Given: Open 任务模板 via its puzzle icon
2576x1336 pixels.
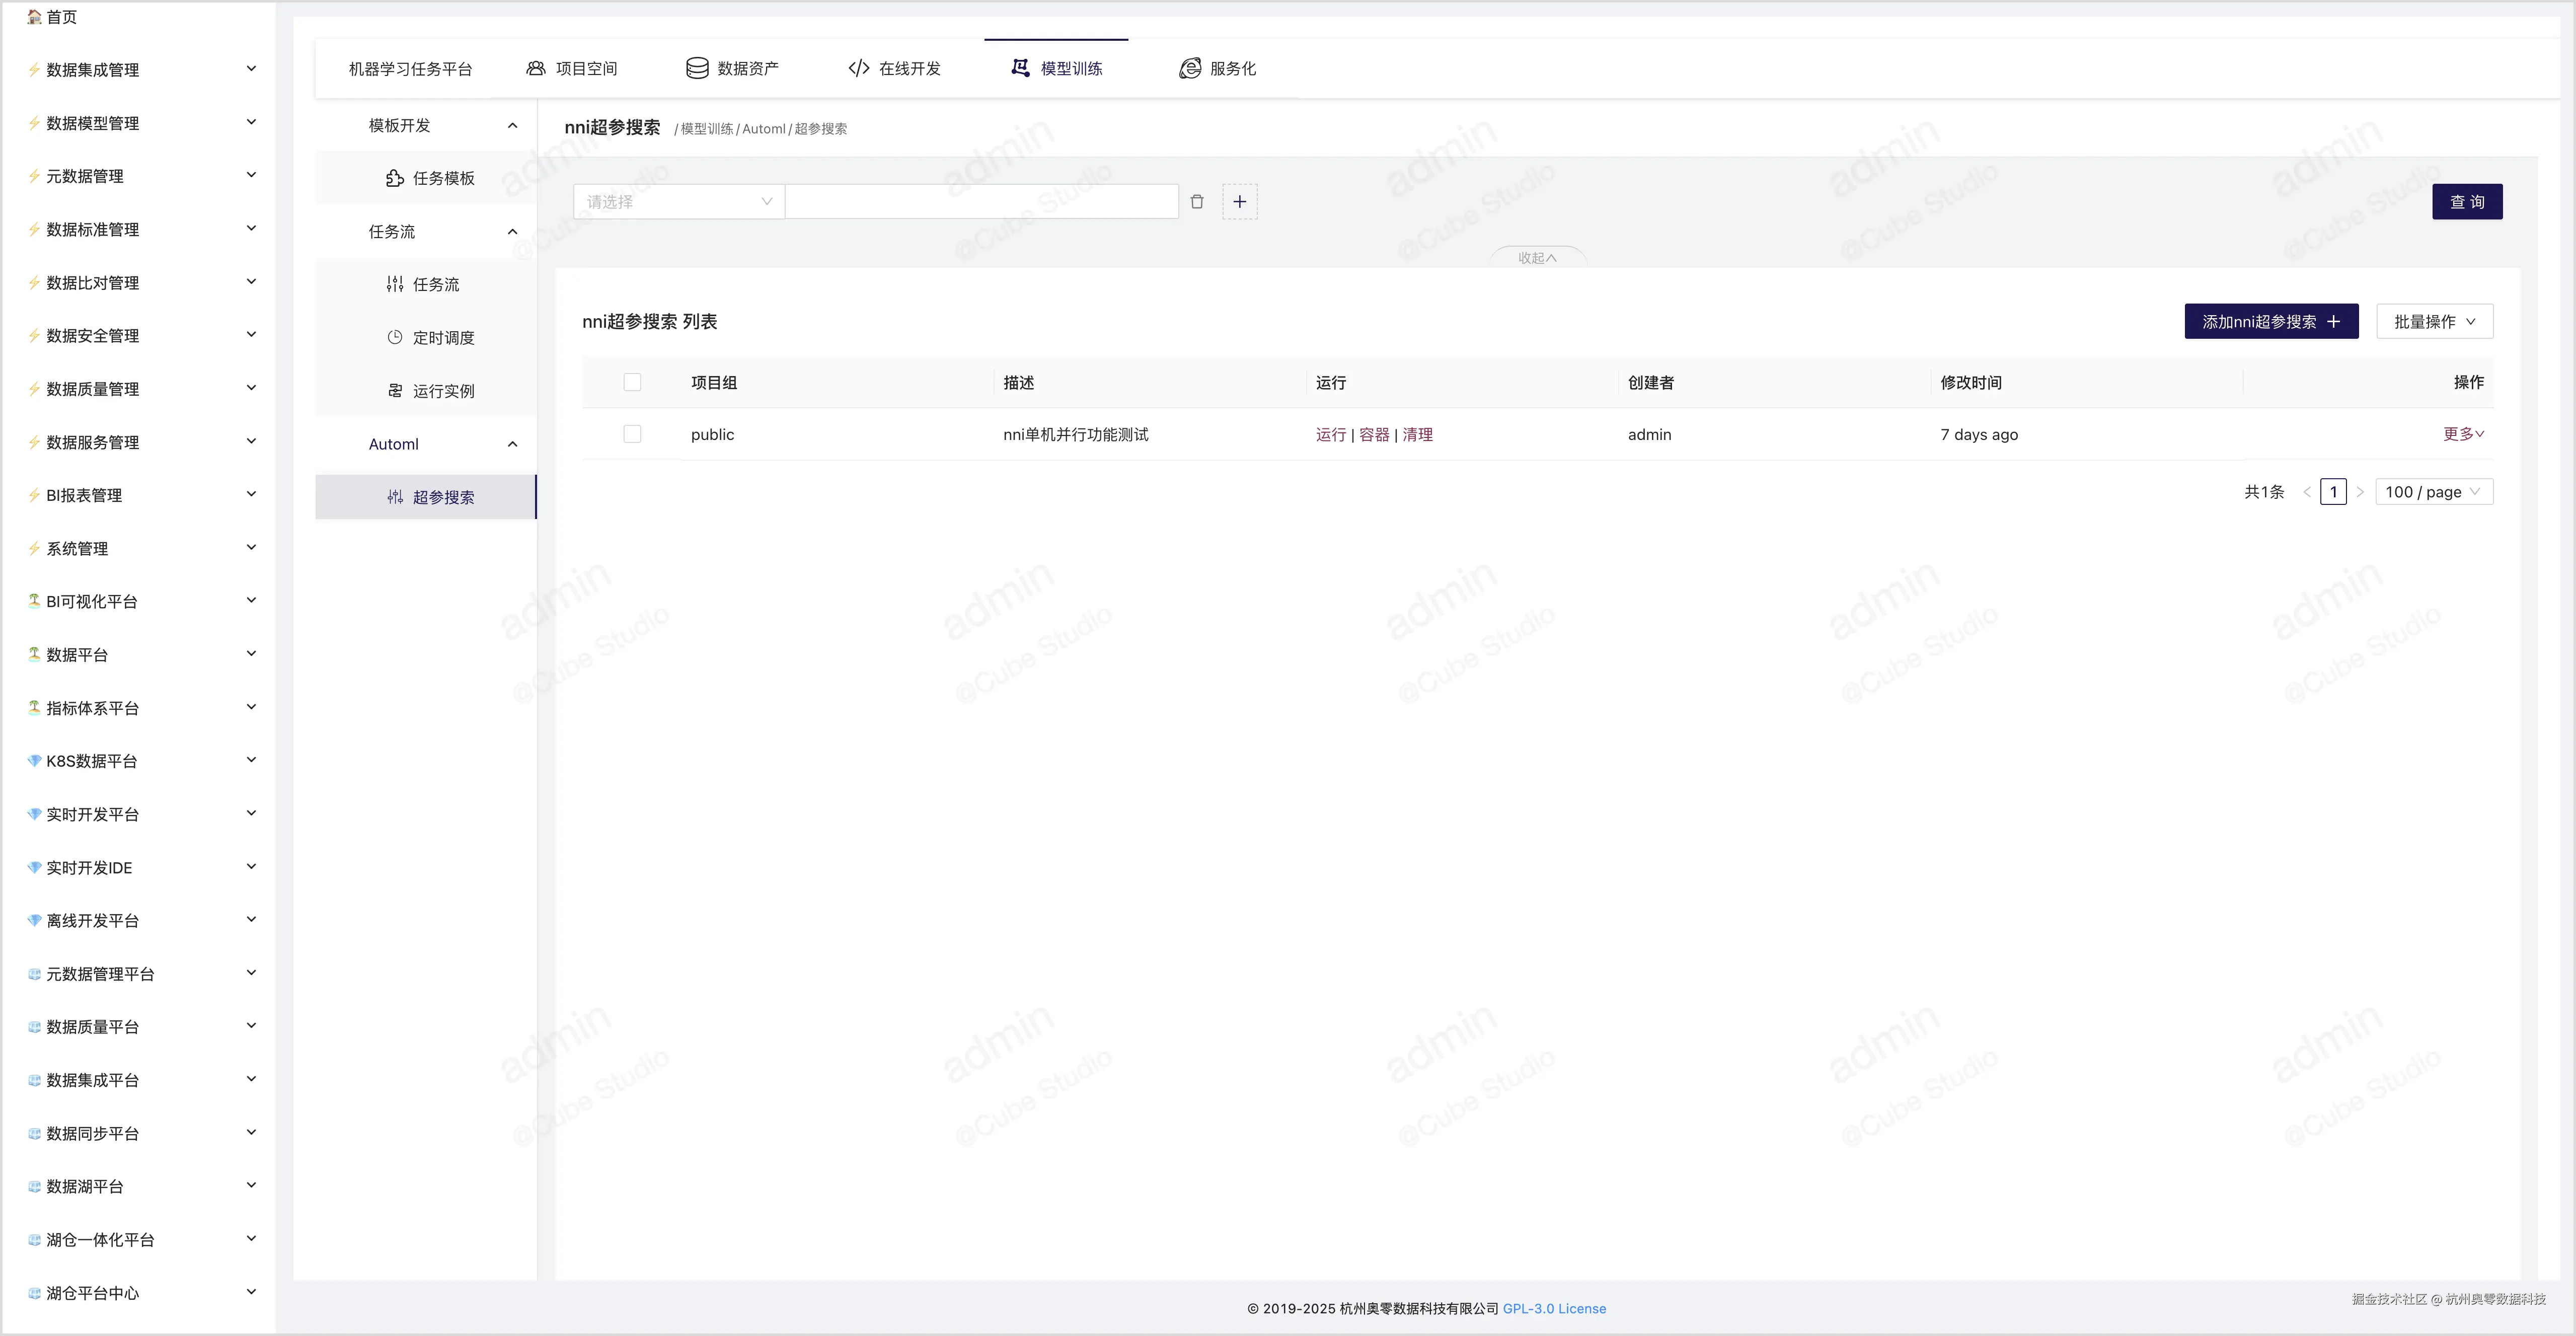Looking at the screenshot, I should tap(395, 178).
